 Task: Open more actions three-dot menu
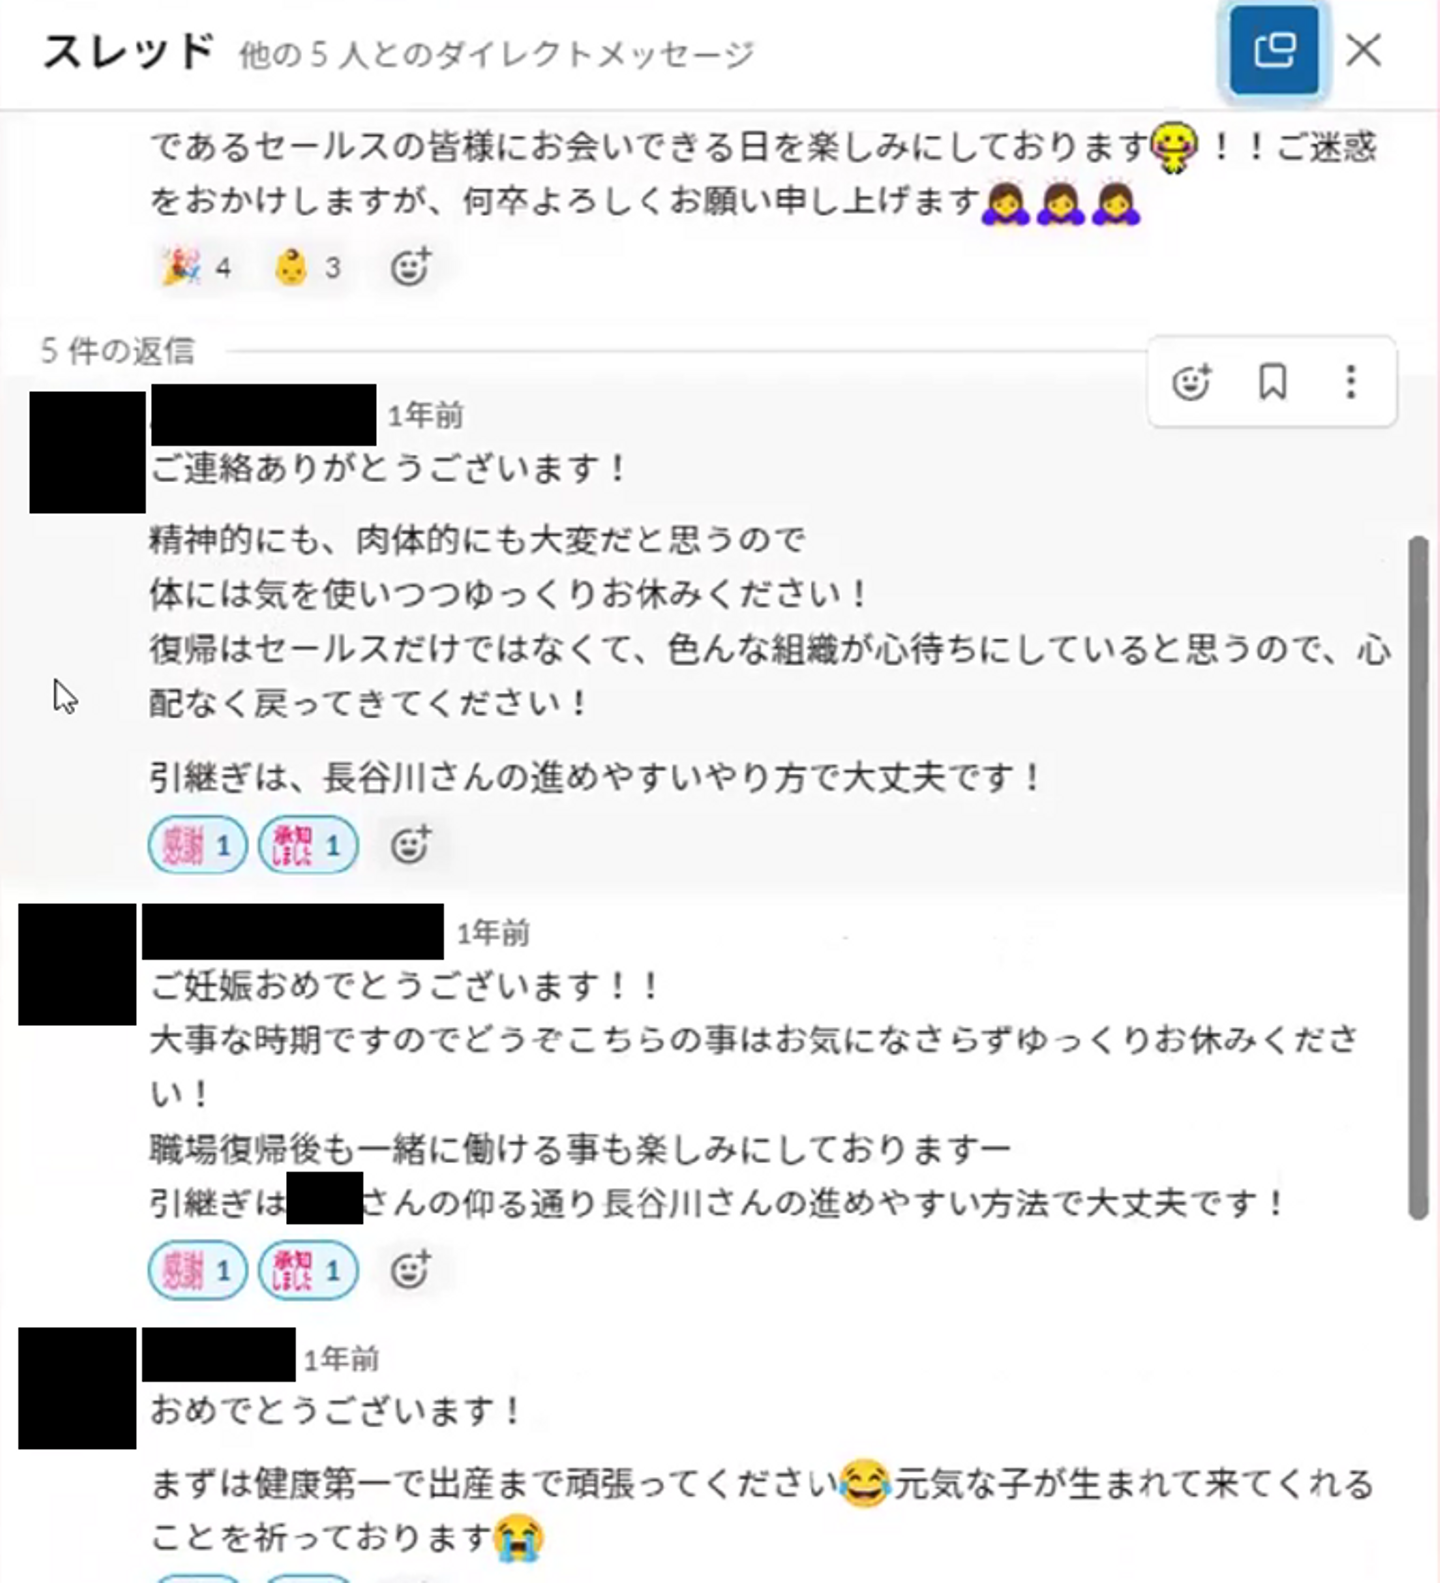point(1351,382)
